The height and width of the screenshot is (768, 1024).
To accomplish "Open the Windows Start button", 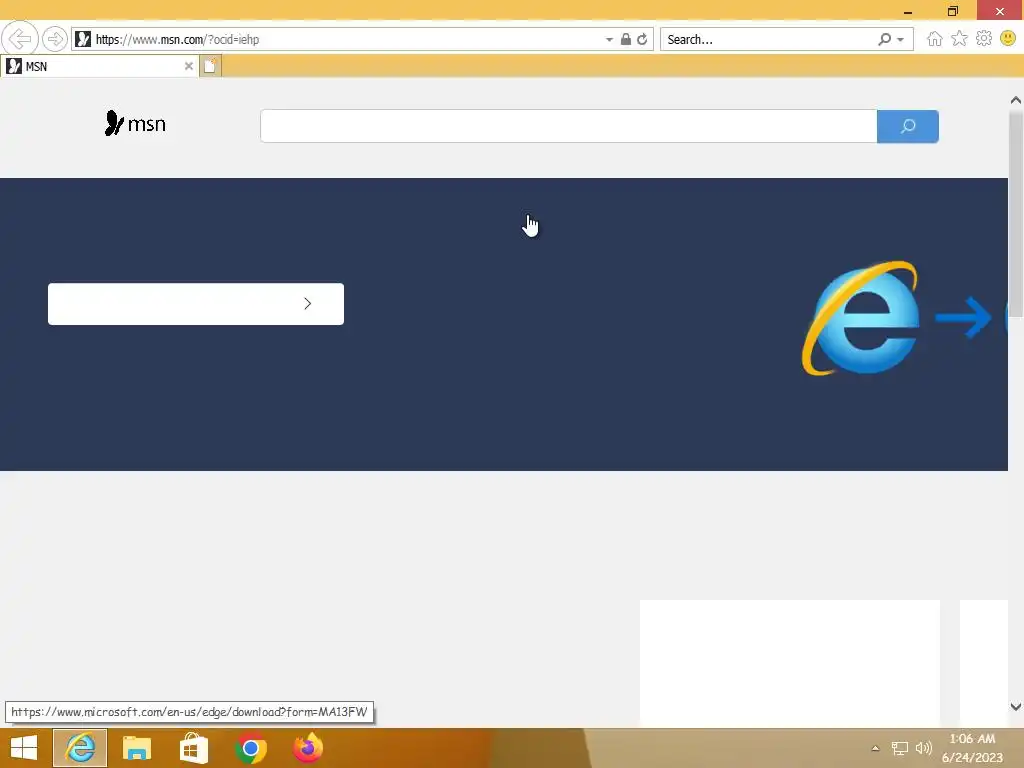I will click(x=24, y=748).
